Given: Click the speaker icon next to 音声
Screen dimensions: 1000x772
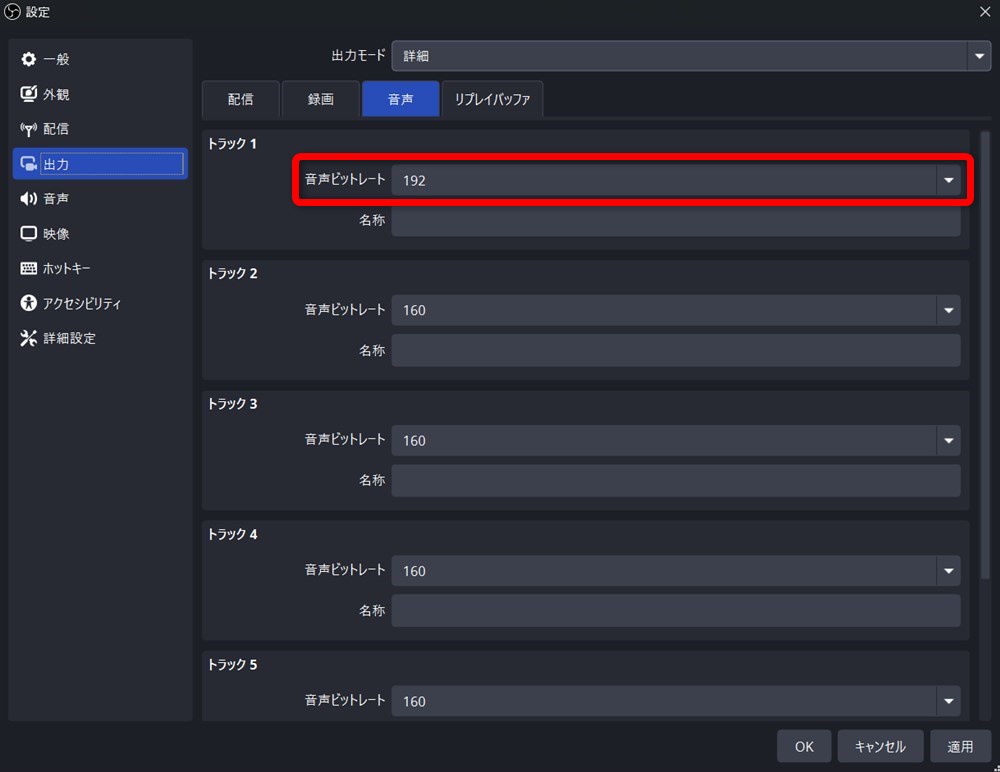Looking at the screenshot, I should coord(29,198).
